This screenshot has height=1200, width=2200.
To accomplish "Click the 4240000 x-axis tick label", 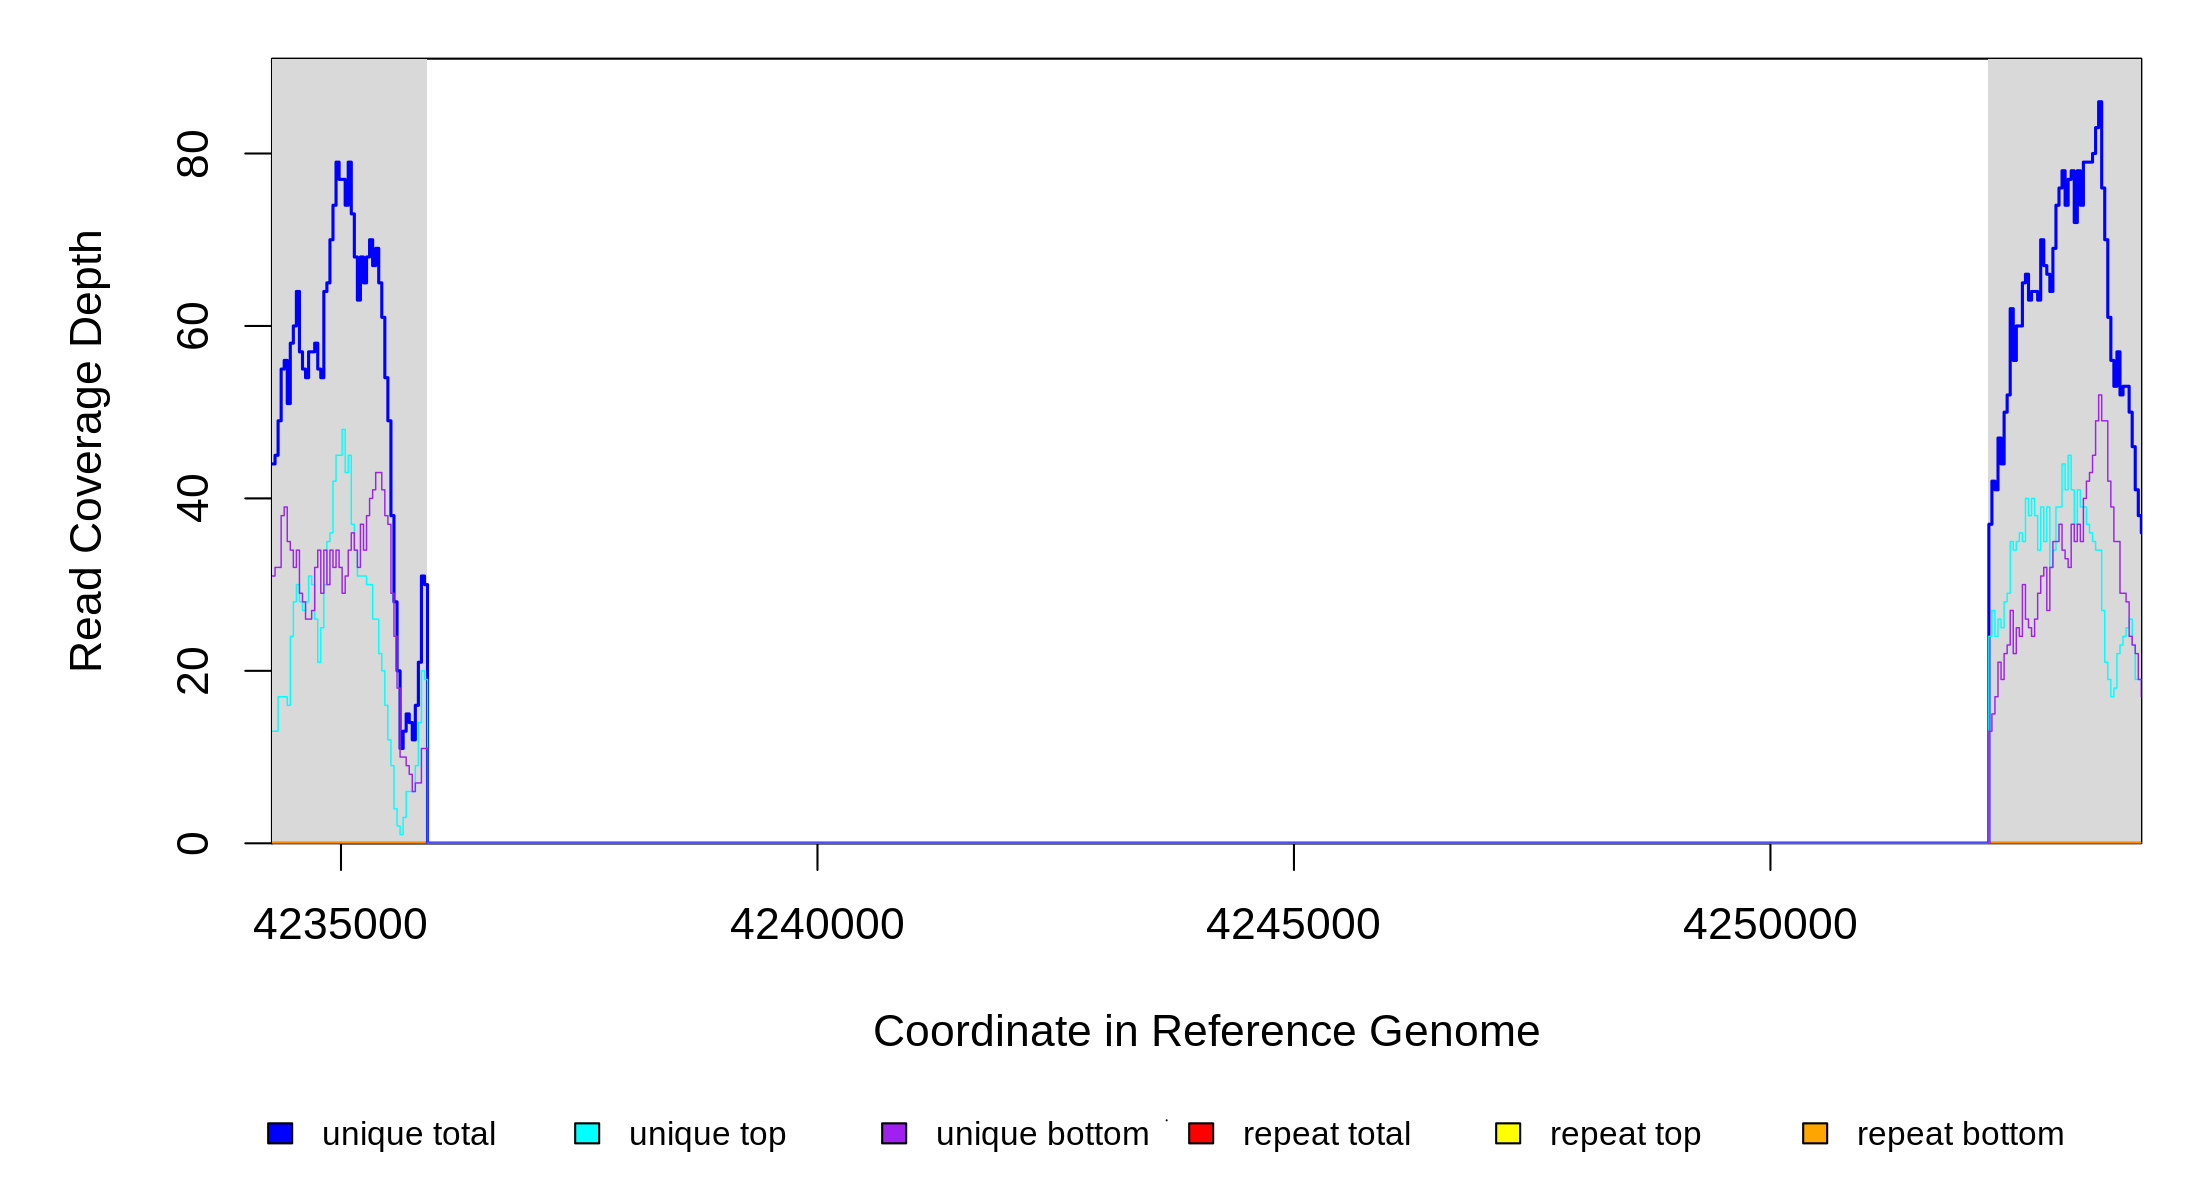I will [817, 924].
